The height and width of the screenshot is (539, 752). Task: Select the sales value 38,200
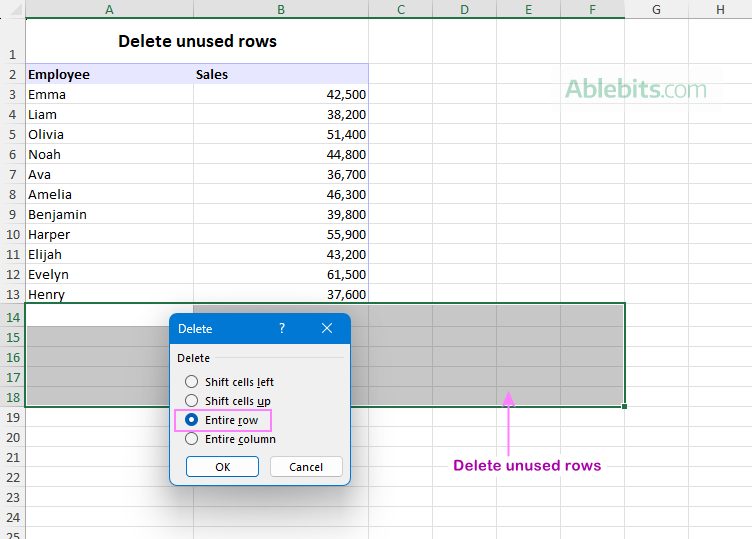point(281,114)
